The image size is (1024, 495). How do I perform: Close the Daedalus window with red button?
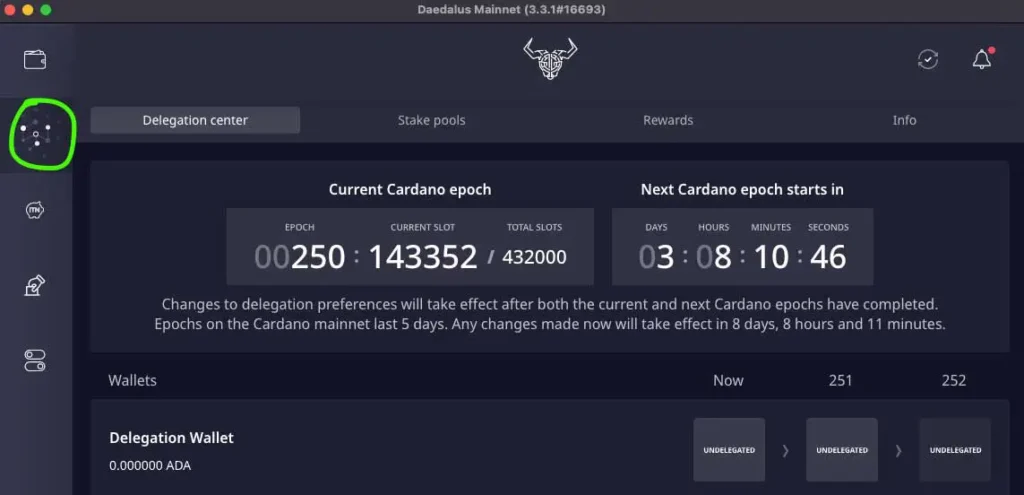(9, 10)
